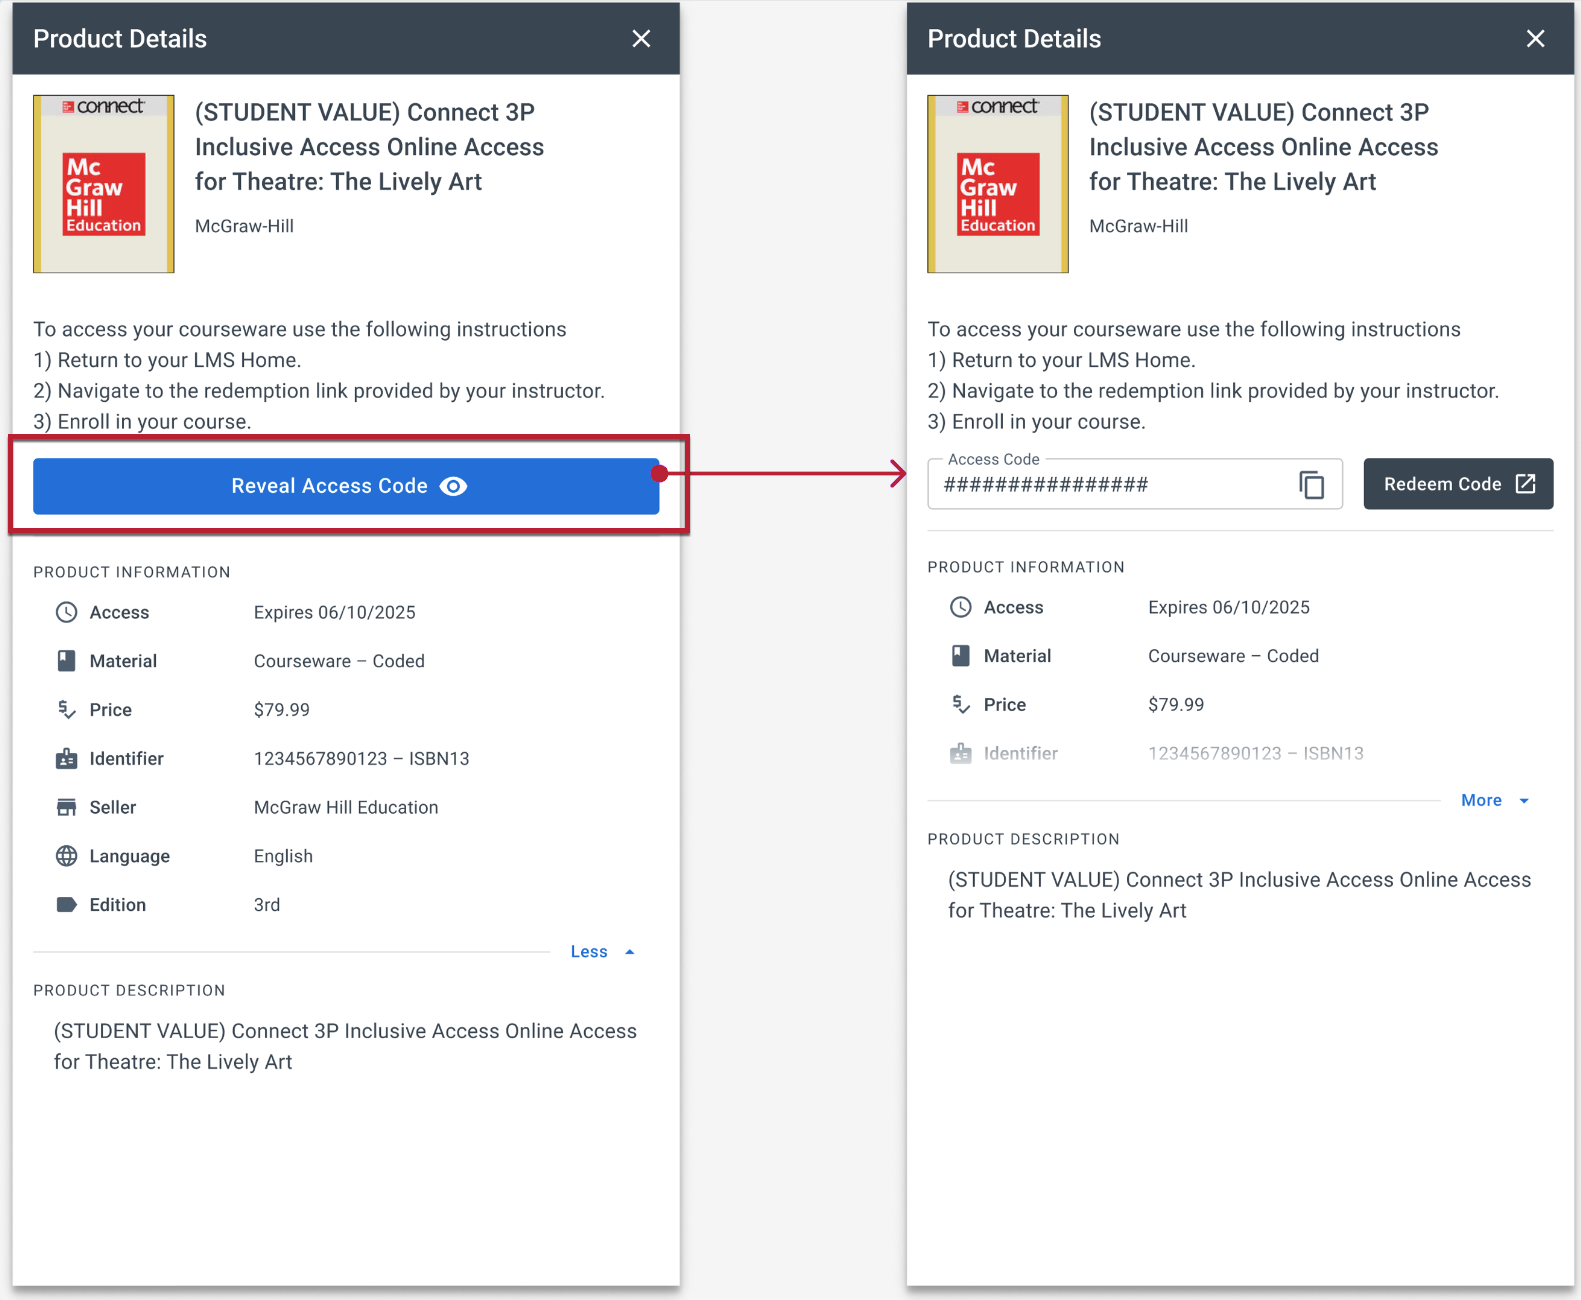Screen dimensions: 1581x1300
Task: Click the external link icon on Redeem Code
Action: point(1525,484)
